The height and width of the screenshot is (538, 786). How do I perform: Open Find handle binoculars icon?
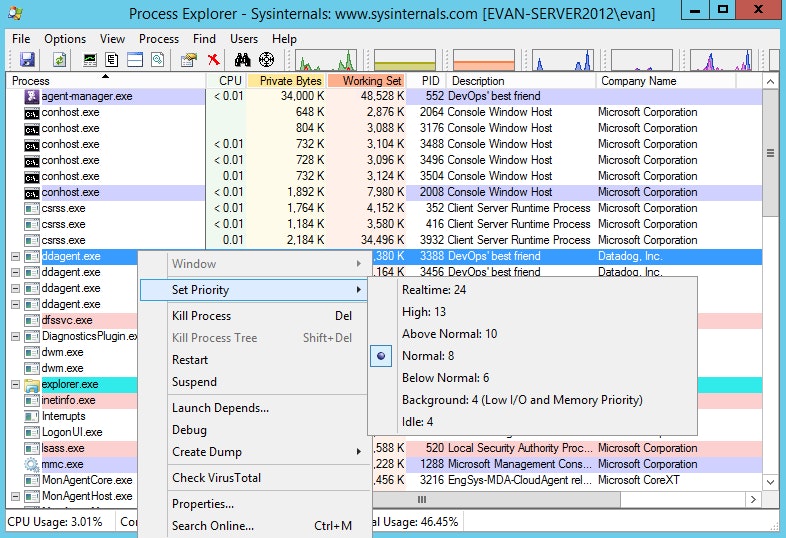tap(243, 60)
